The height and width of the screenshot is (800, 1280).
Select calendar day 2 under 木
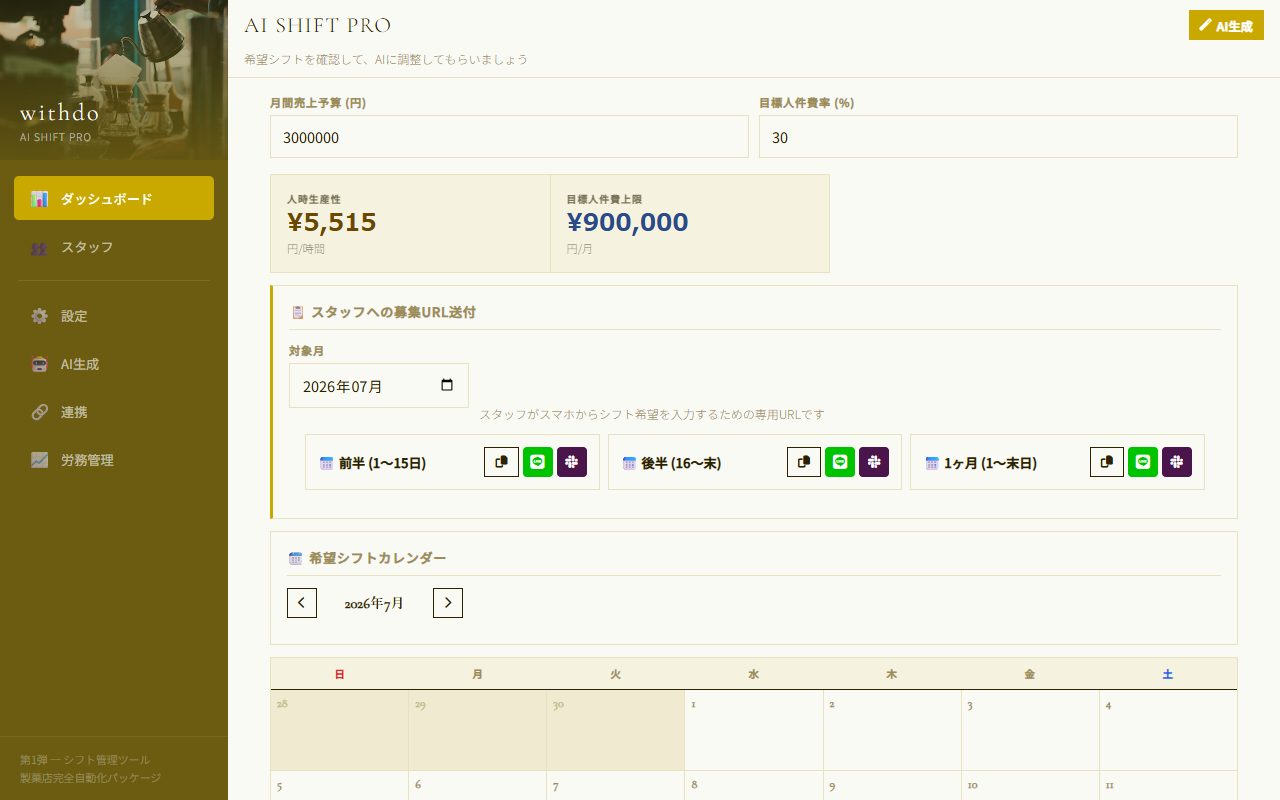tap(891, 730)
